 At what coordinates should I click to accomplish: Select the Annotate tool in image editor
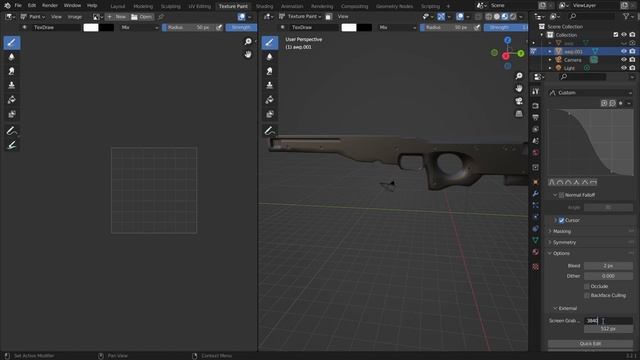pos(12,131)
